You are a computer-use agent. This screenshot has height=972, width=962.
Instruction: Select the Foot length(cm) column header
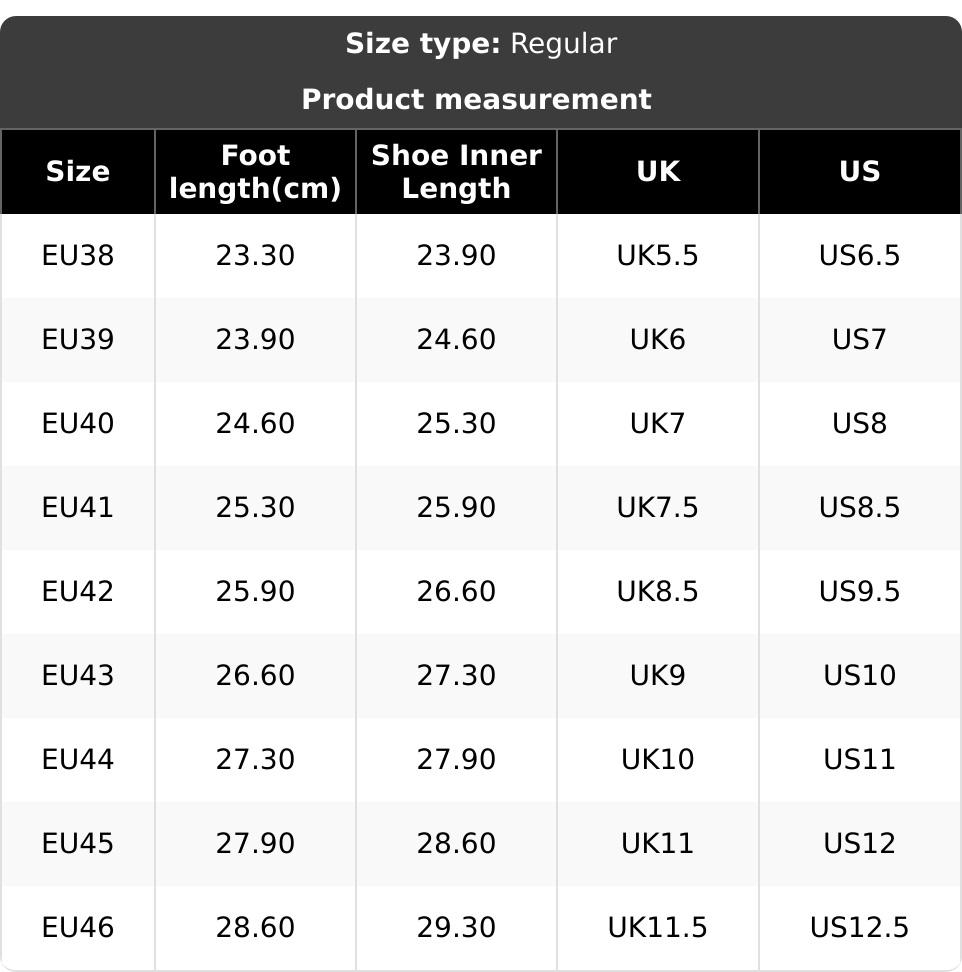[x=255, y=172]
